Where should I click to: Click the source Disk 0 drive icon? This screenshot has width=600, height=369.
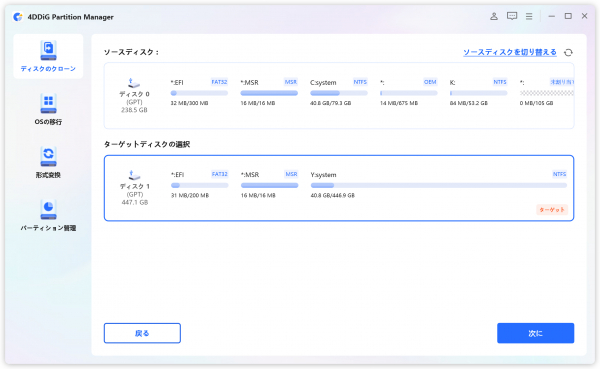(134, 83)
